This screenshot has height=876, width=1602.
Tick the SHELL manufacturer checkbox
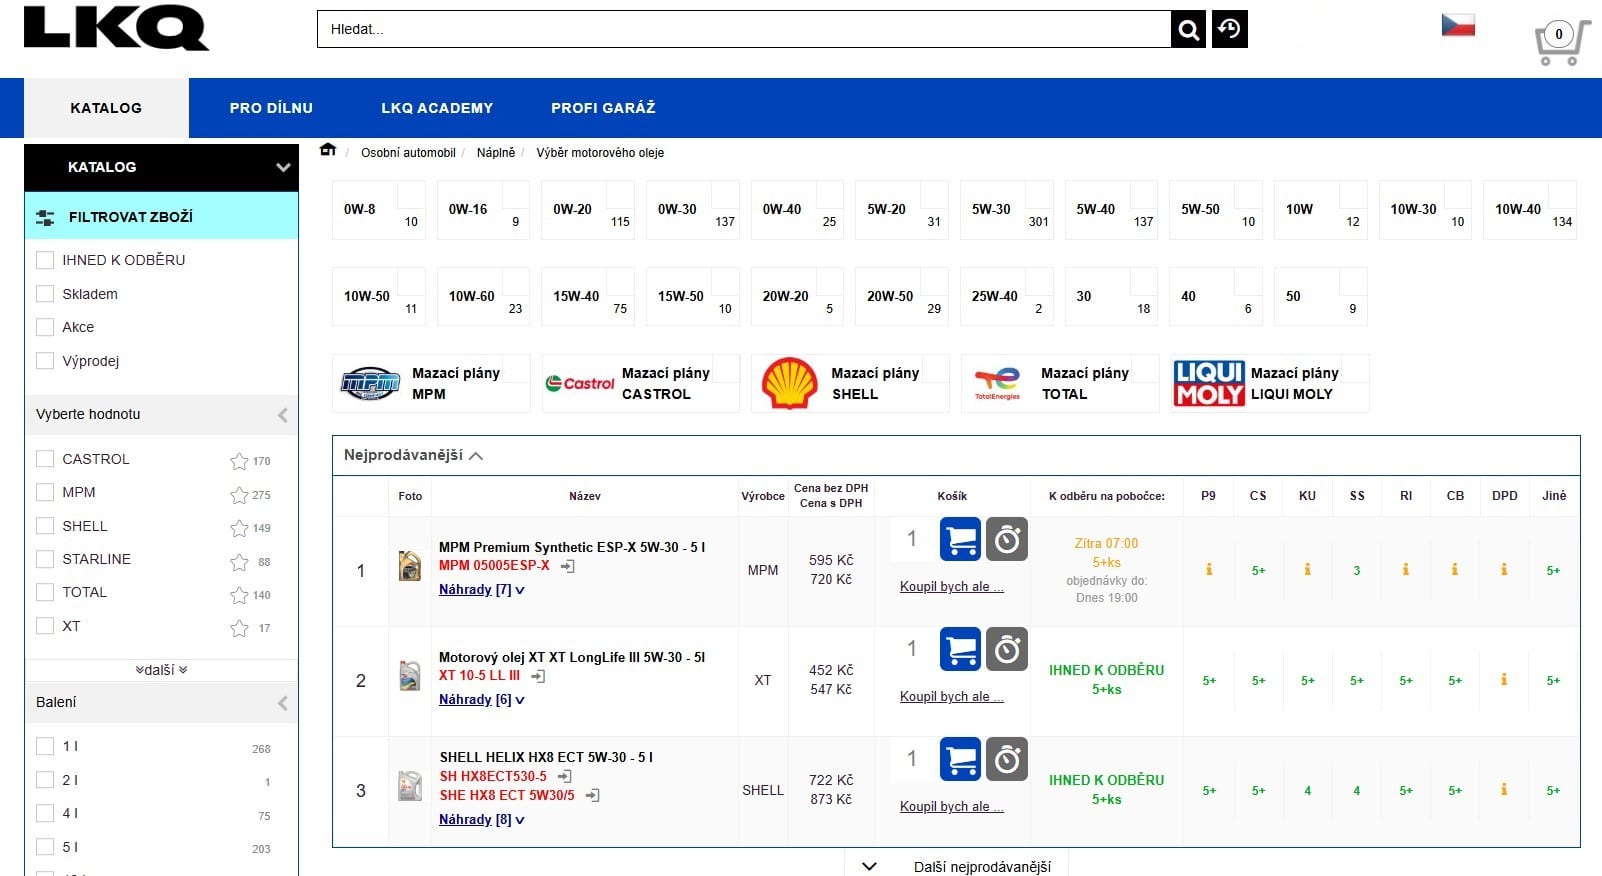(45, 526)
